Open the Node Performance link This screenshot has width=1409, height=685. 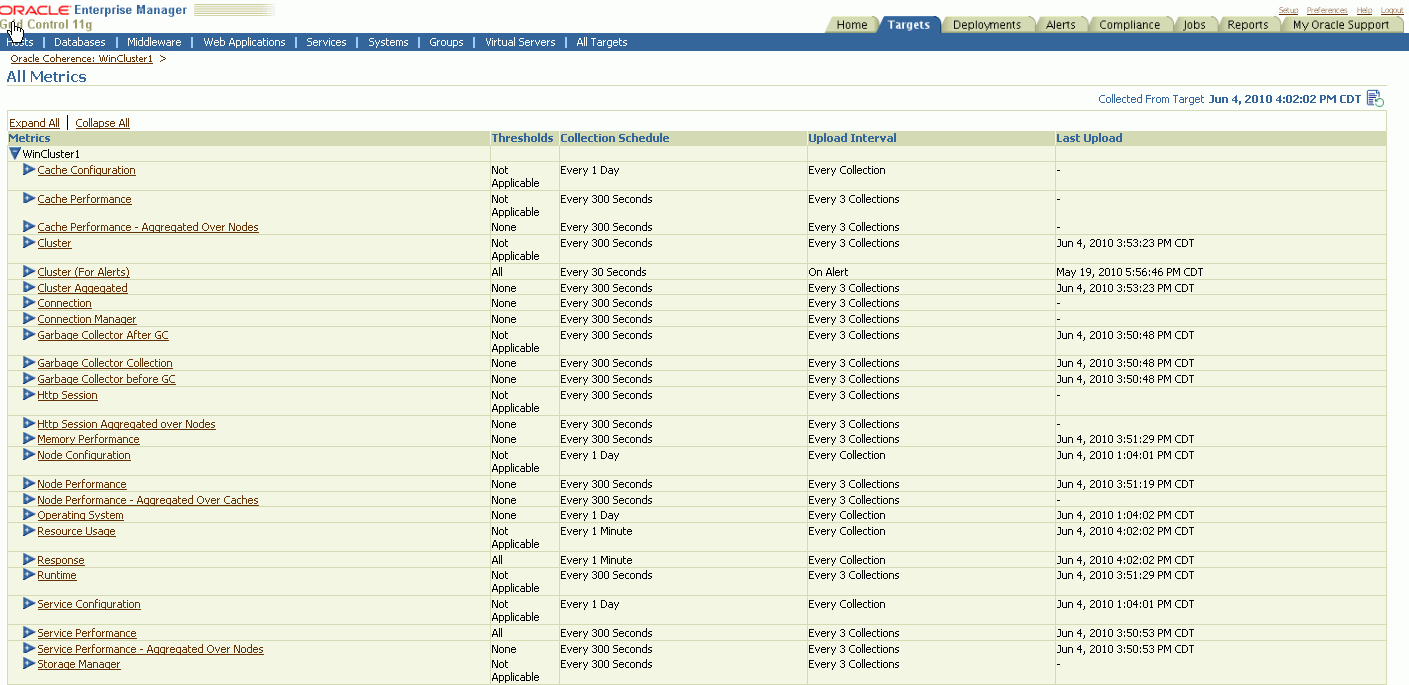tap(82, 484)
